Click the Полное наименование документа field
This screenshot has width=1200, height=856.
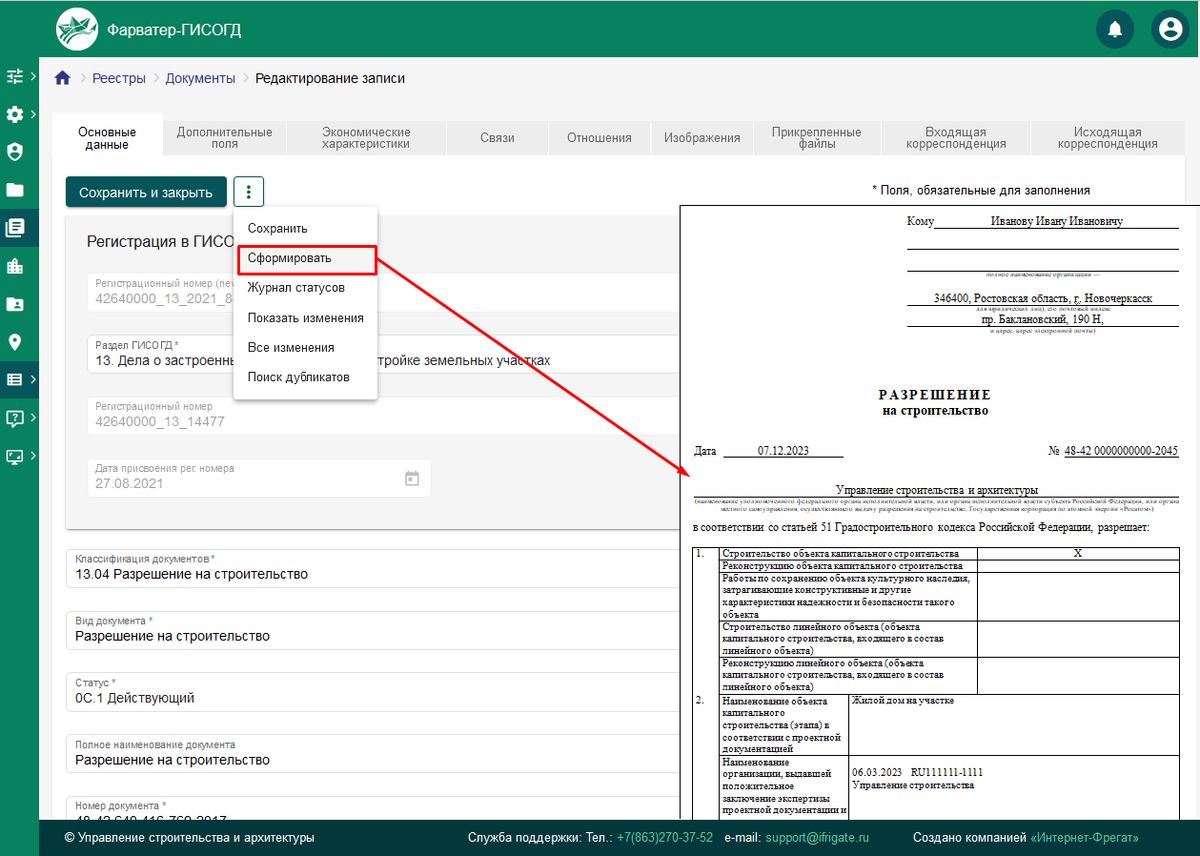(370, 760)
